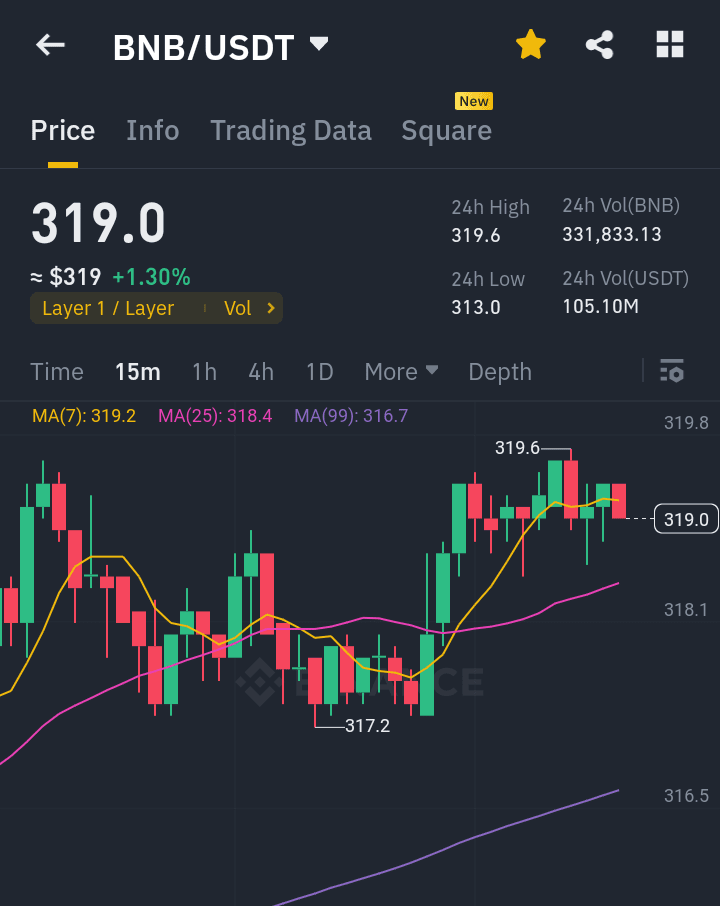Open the Depth view
Screen dimensions: 720x906
[500, 371]
